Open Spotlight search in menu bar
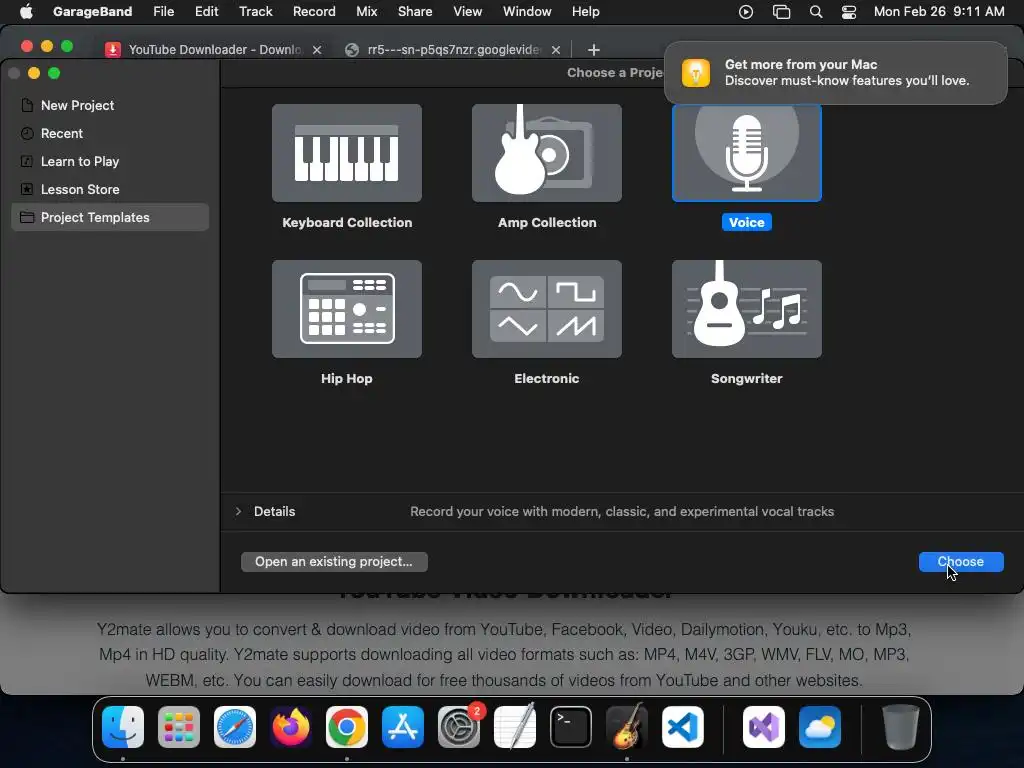 pos(816,12)
